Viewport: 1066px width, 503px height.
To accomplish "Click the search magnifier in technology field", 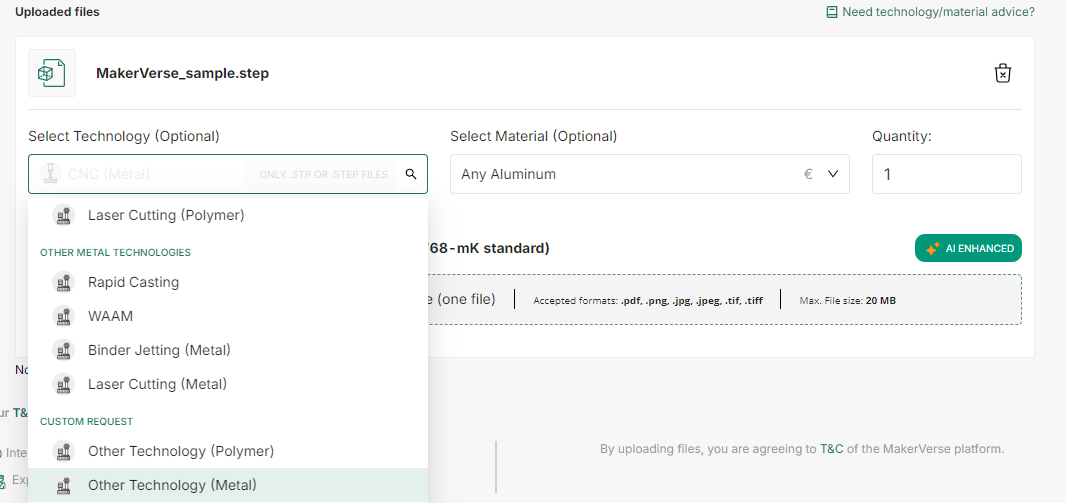I will click(410, 174).
